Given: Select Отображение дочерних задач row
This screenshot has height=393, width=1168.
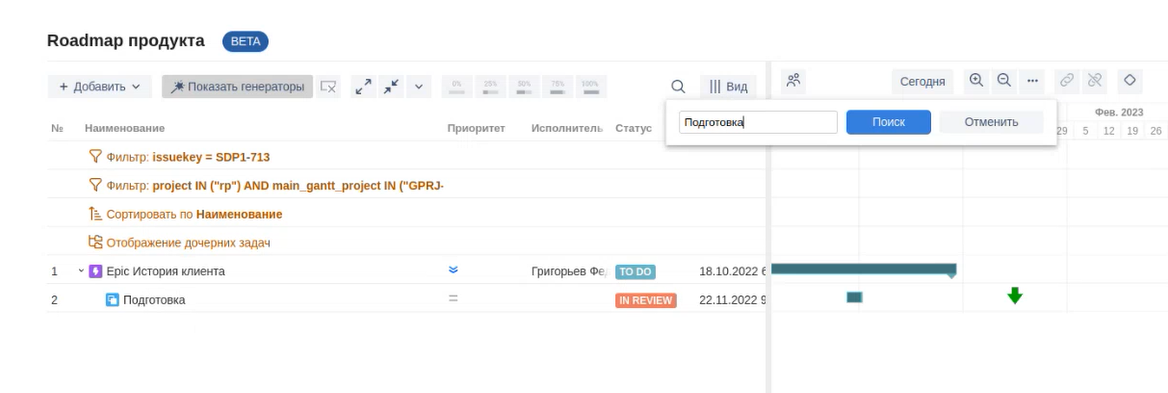Looking at the screenshot, I should [x=406, y=243].
